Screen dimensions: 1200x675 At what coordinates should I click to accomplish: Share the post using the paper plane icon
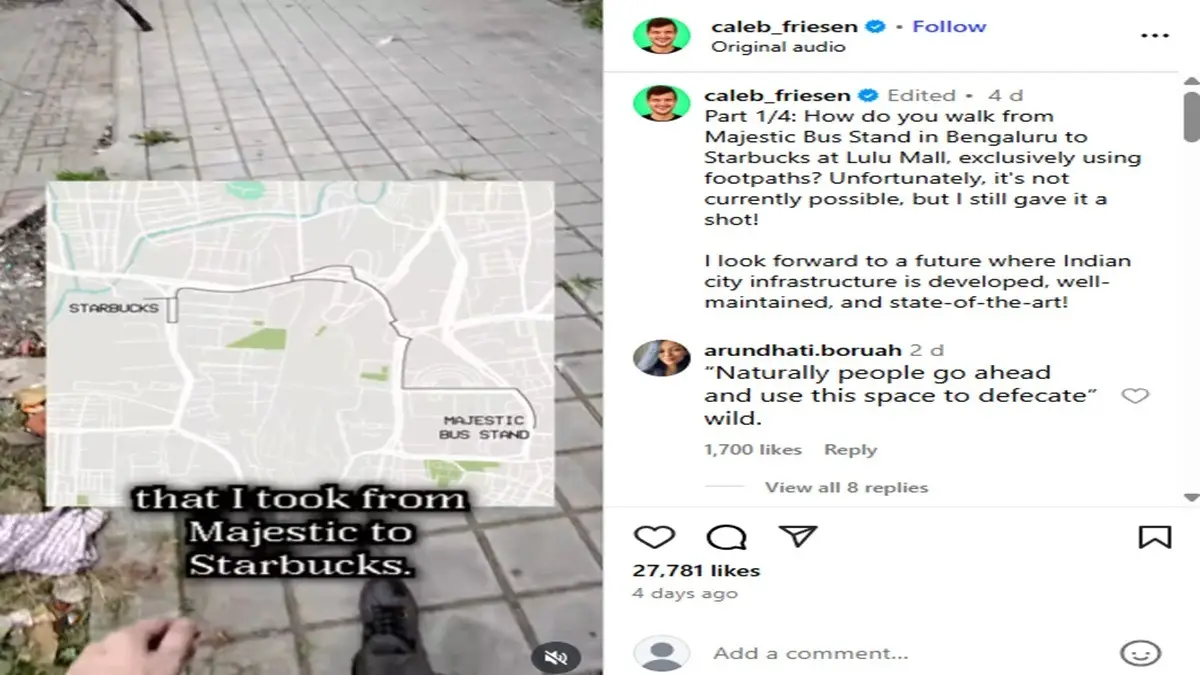[x=798, y=537]
